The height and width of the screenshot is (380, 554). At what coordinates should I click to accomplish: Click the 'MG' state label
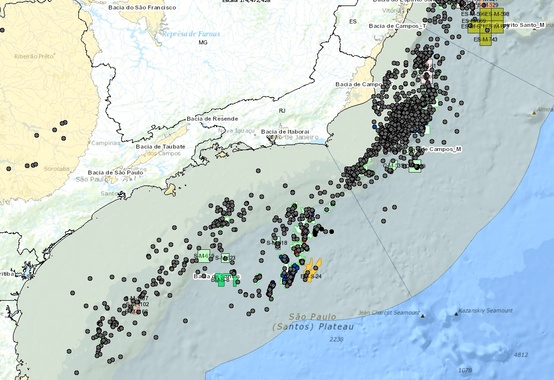click(x=203, y=42)
